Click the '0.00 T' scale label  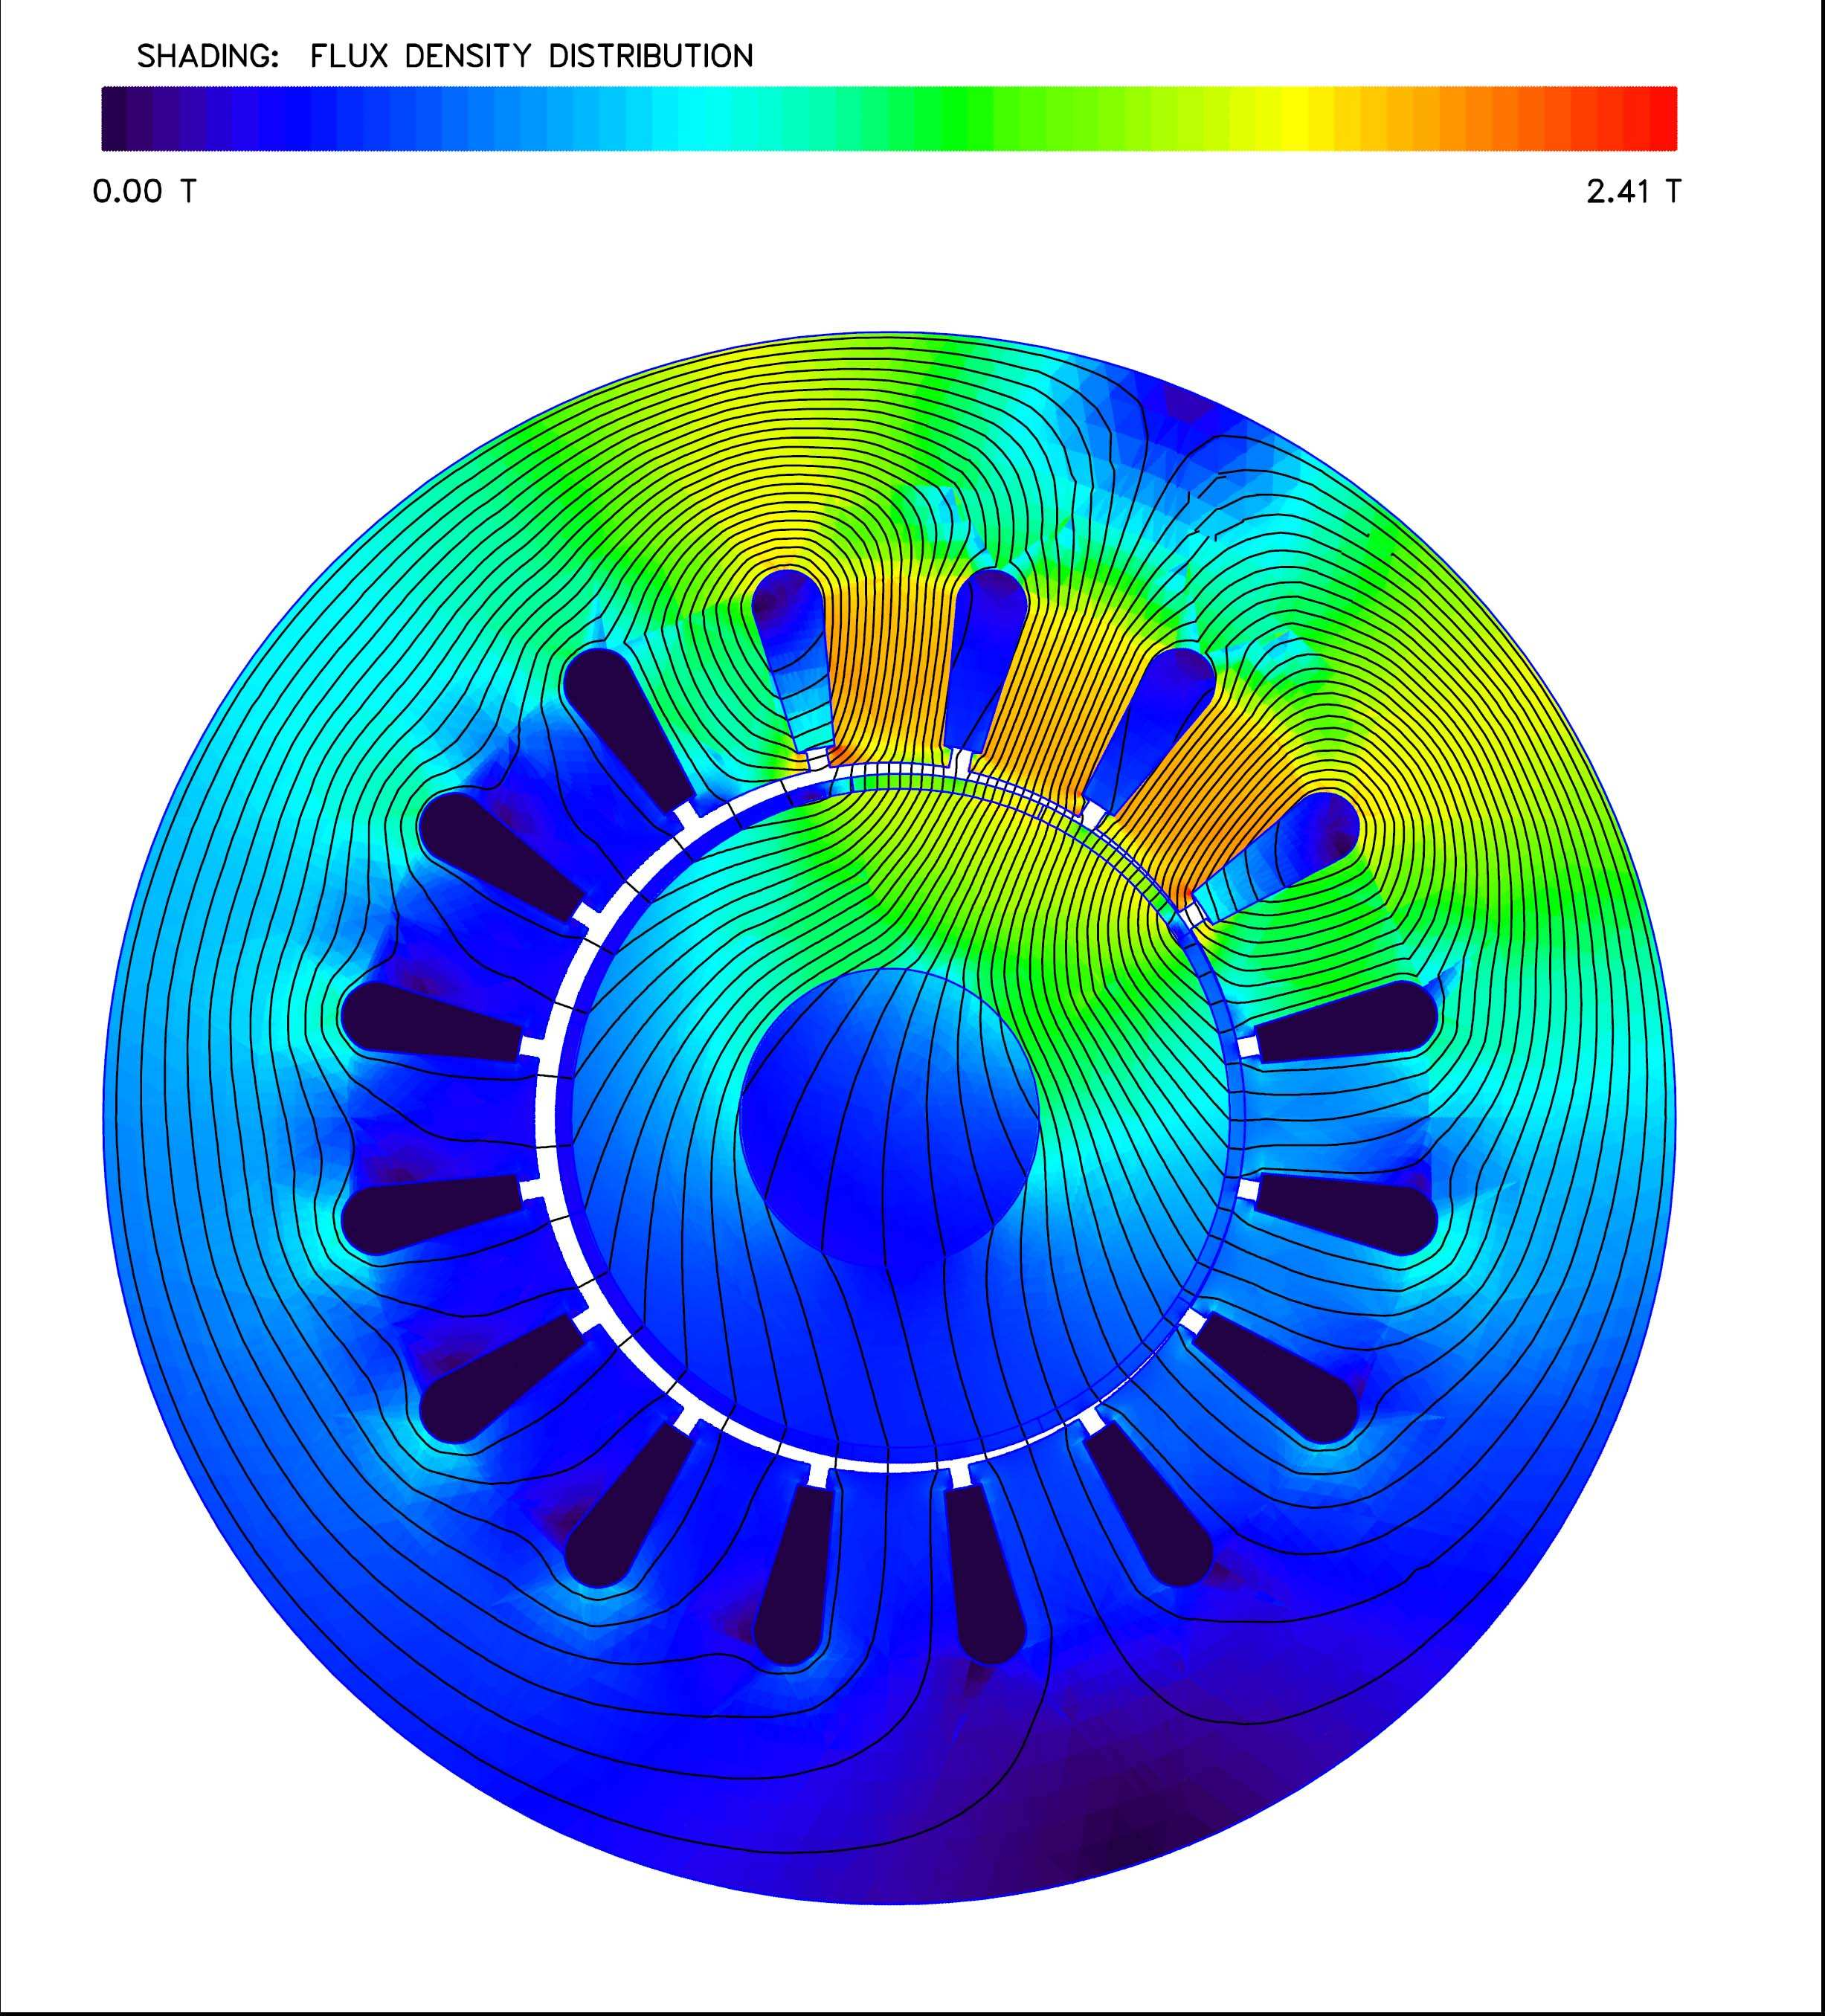pyautogui.click(x=144, y=191)
